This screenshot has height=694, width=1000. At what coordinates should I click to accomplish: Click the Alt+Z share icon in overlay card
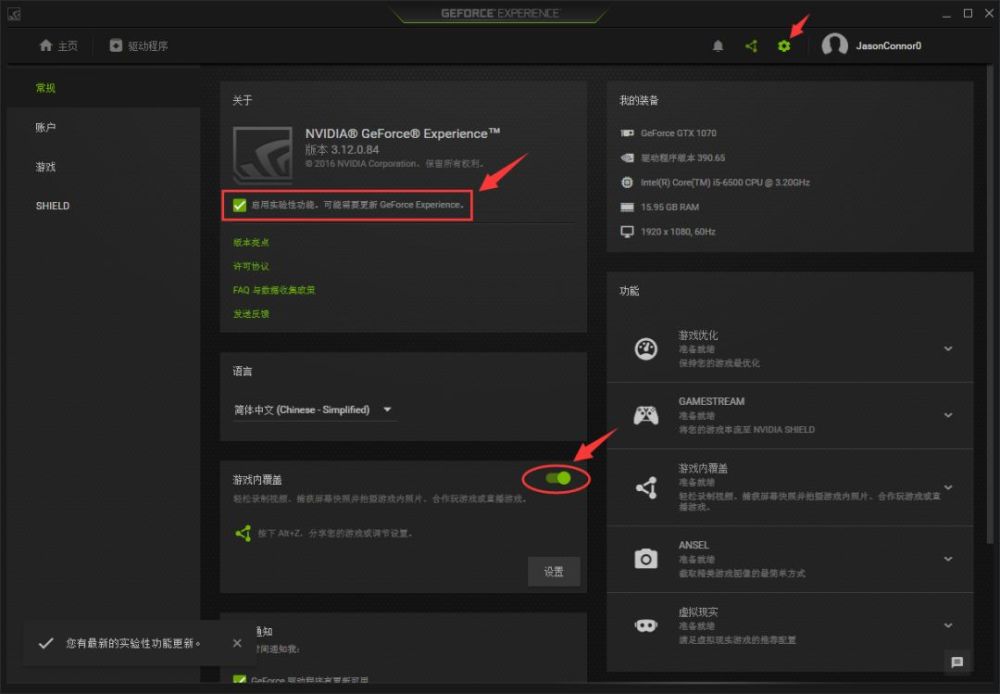tap(243, 533)
